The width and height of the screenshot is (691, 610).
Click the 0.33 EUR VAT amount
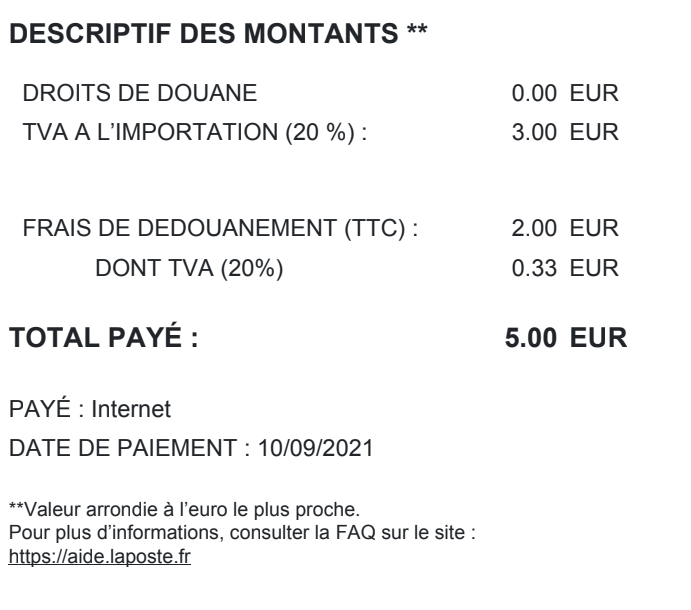pos(565,268)
